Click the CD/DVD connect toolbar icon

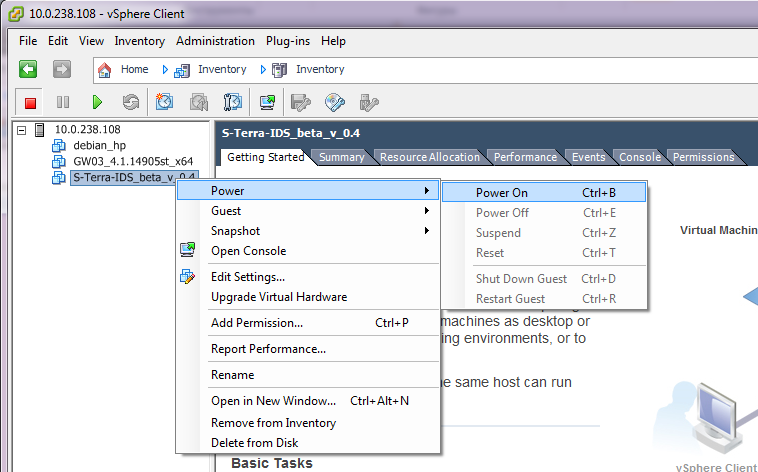pos(335,102)
